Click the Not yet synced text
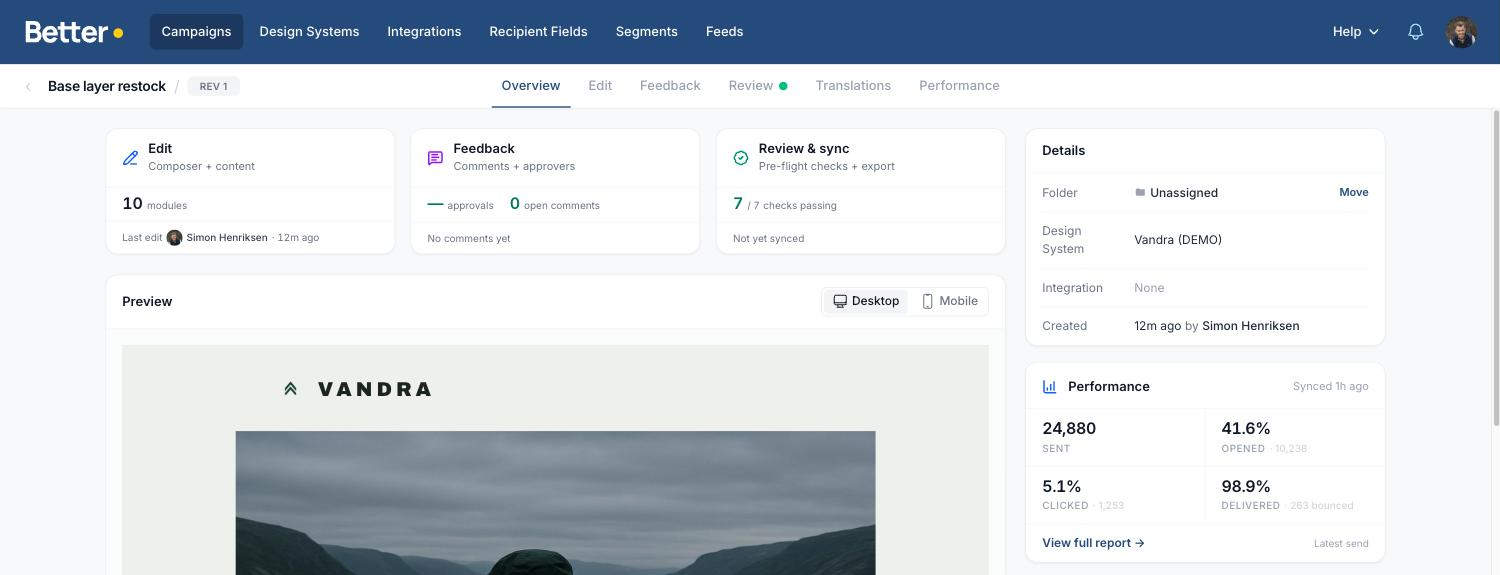The image size is (1500, 575). pyautogui.click(x=768, y=239)
